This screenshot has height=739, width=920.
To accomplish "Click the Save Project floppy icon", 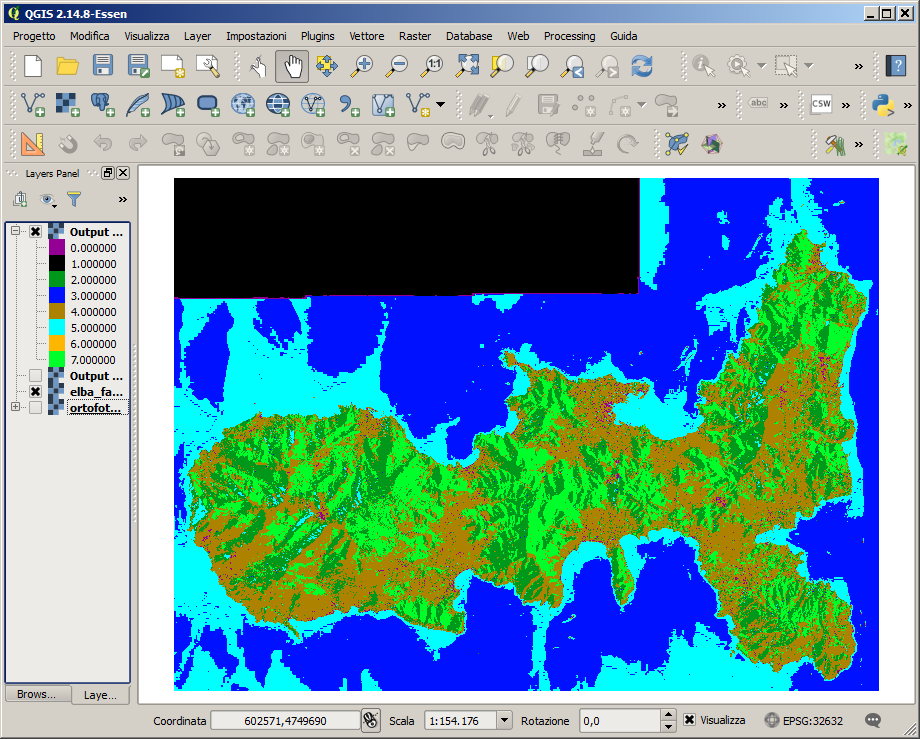I will click(102, 66).
